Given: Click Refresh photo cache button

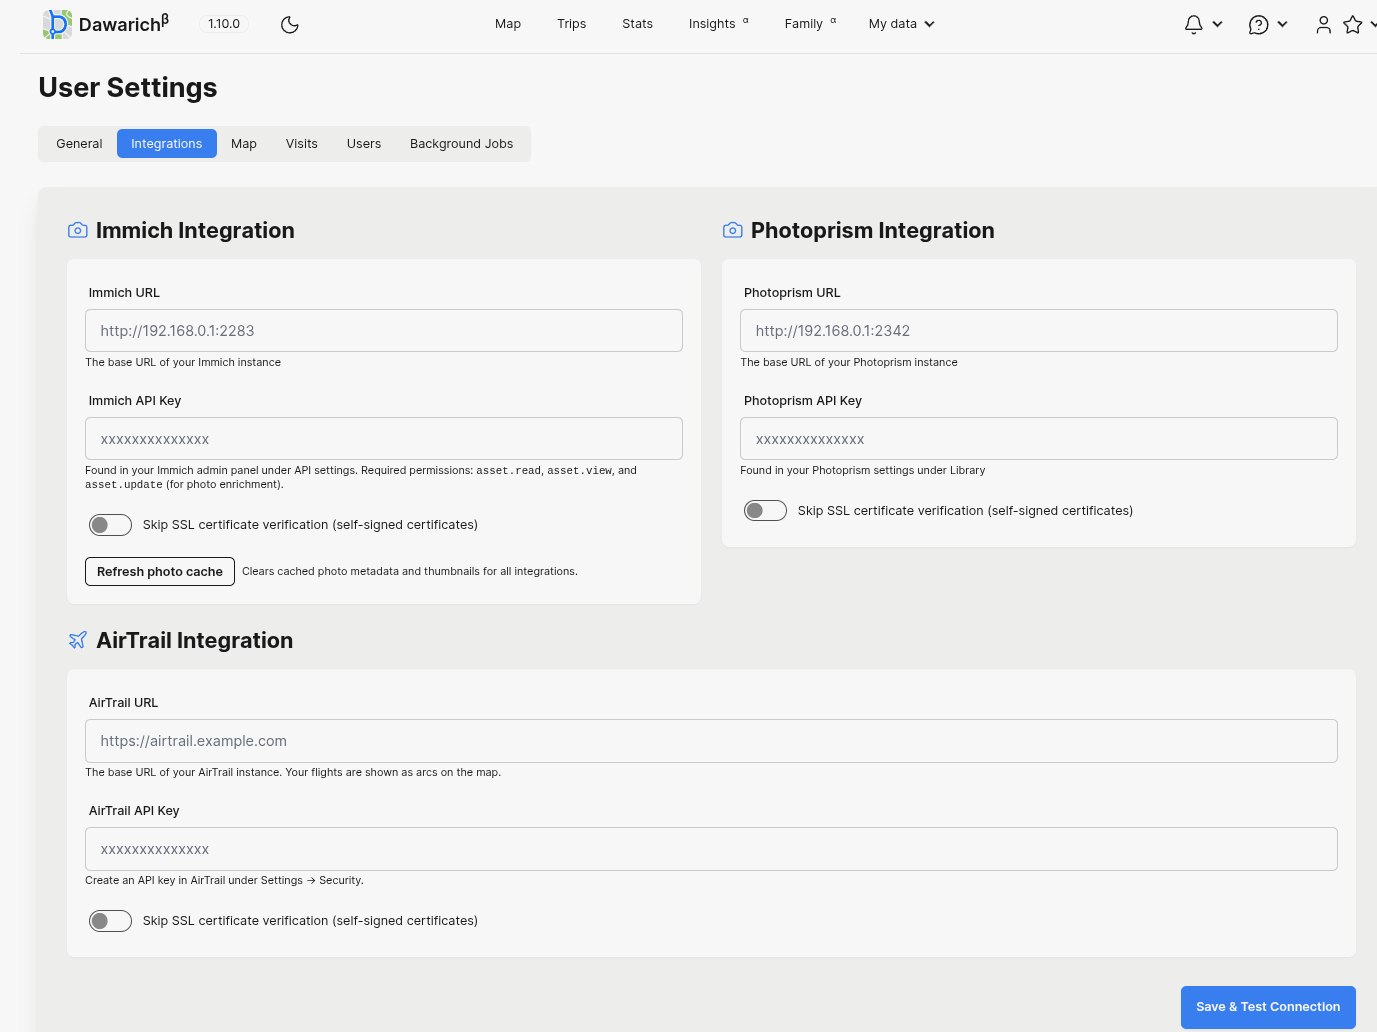Looking at the screenshot, I should click(x=160, y=572).
